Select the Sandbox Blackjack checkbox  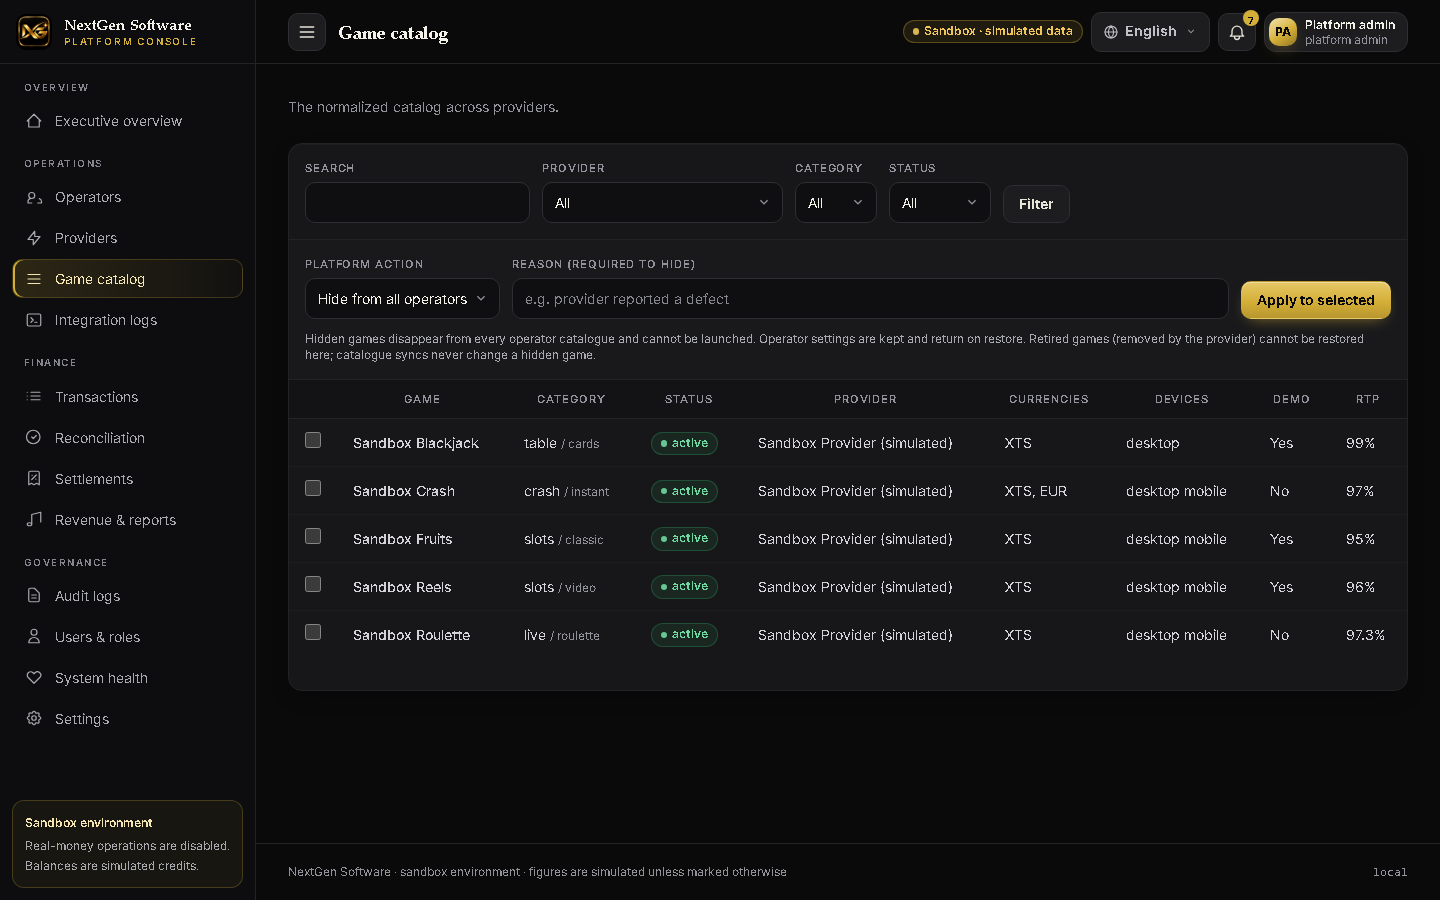[313, 440]
